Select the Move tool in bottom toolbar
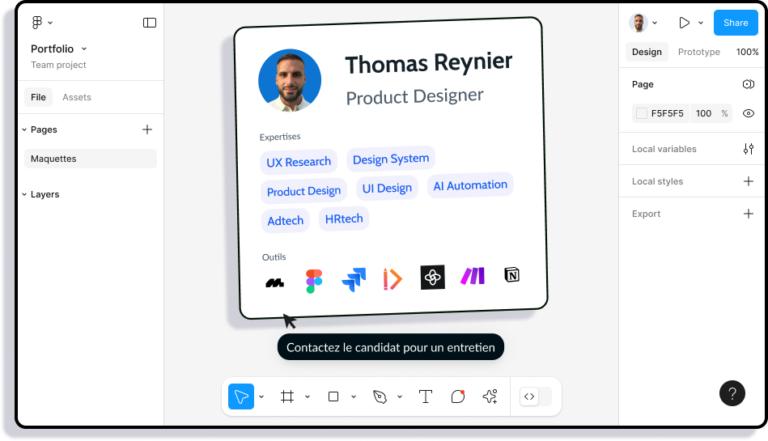 [241, 396]
